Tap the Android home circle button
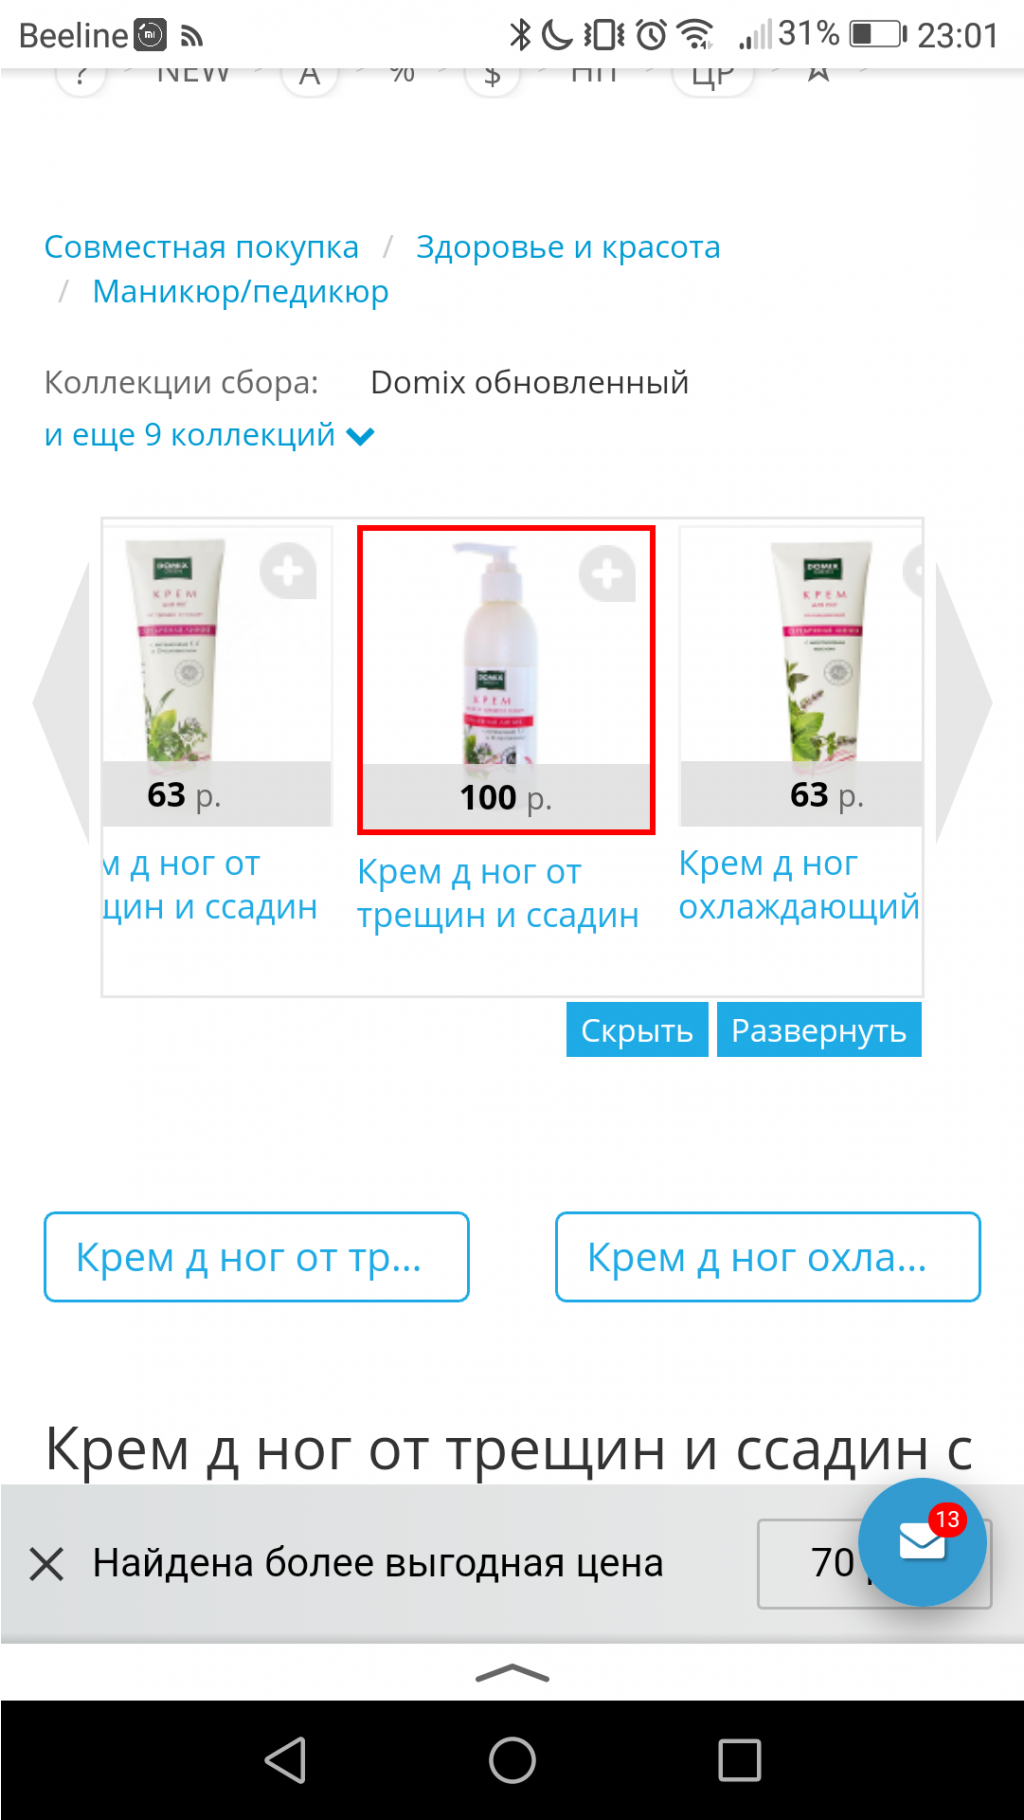 click(512, 1760)
